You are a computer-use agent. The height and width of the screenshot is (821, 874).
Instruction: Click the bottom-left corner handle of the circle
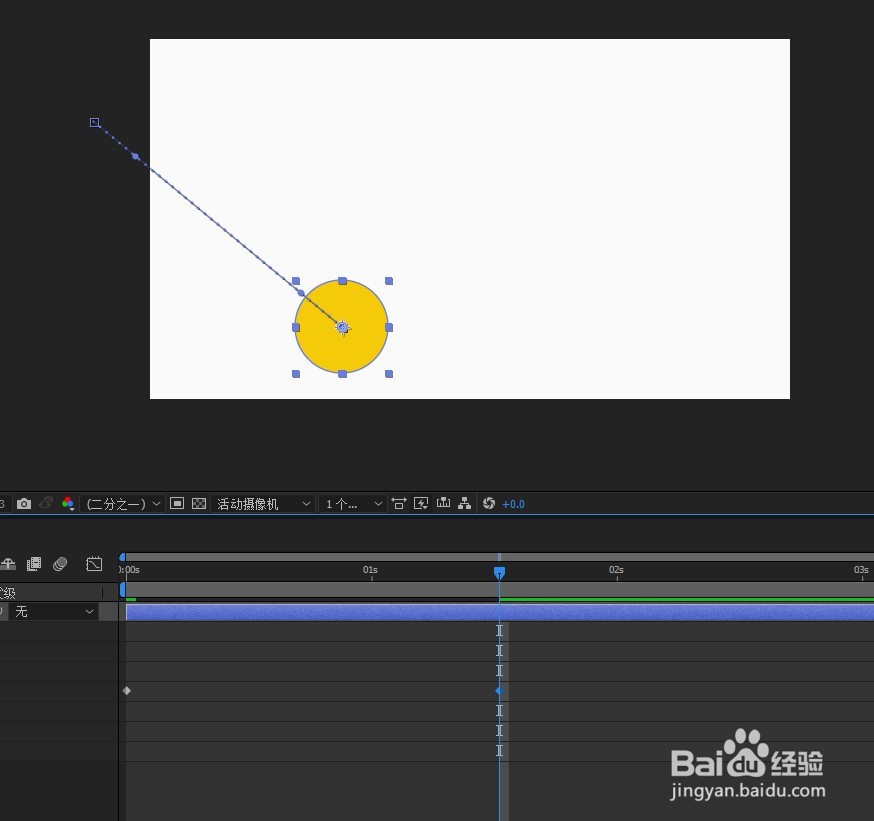[x=296, y=374]
